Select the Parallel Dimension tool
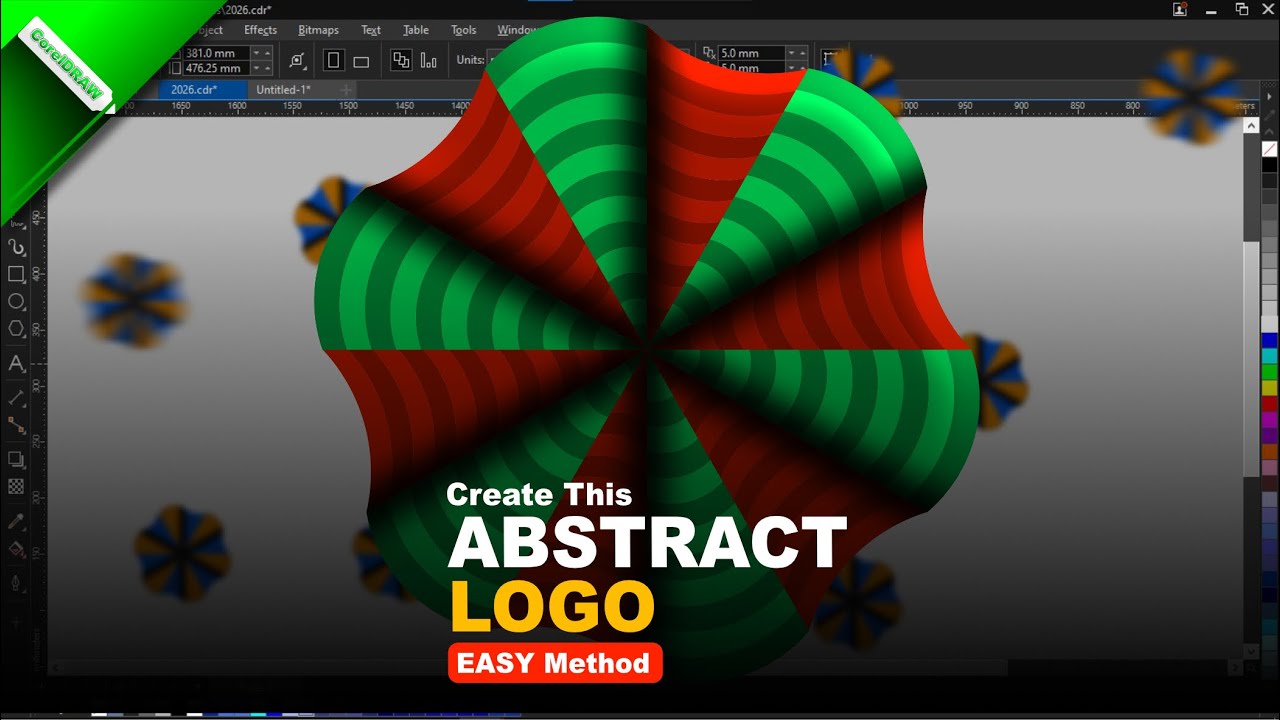The image size is (1280, 720). 16,397
